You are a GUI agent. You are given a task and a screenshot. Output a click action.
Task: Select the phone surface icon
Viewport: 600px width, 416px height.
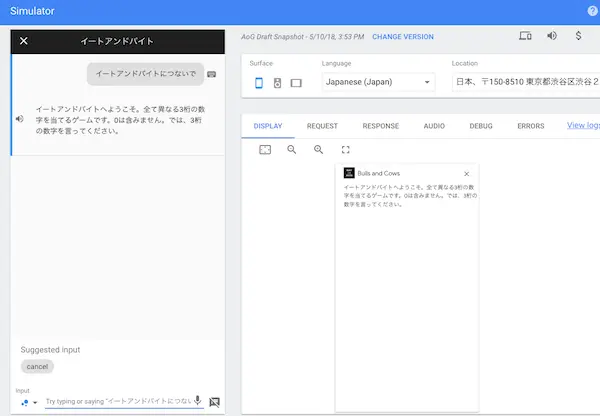[259, 82]
